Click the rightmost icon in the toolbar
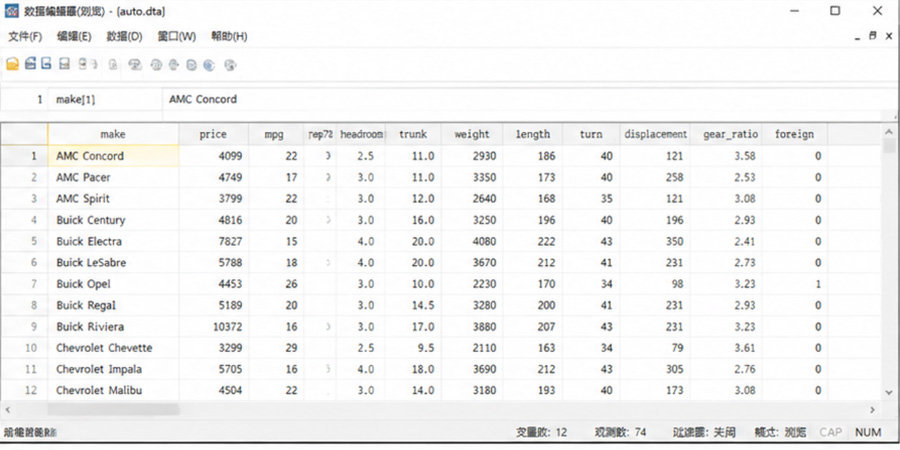Viewport: 900px width, 450px height. 230,65
